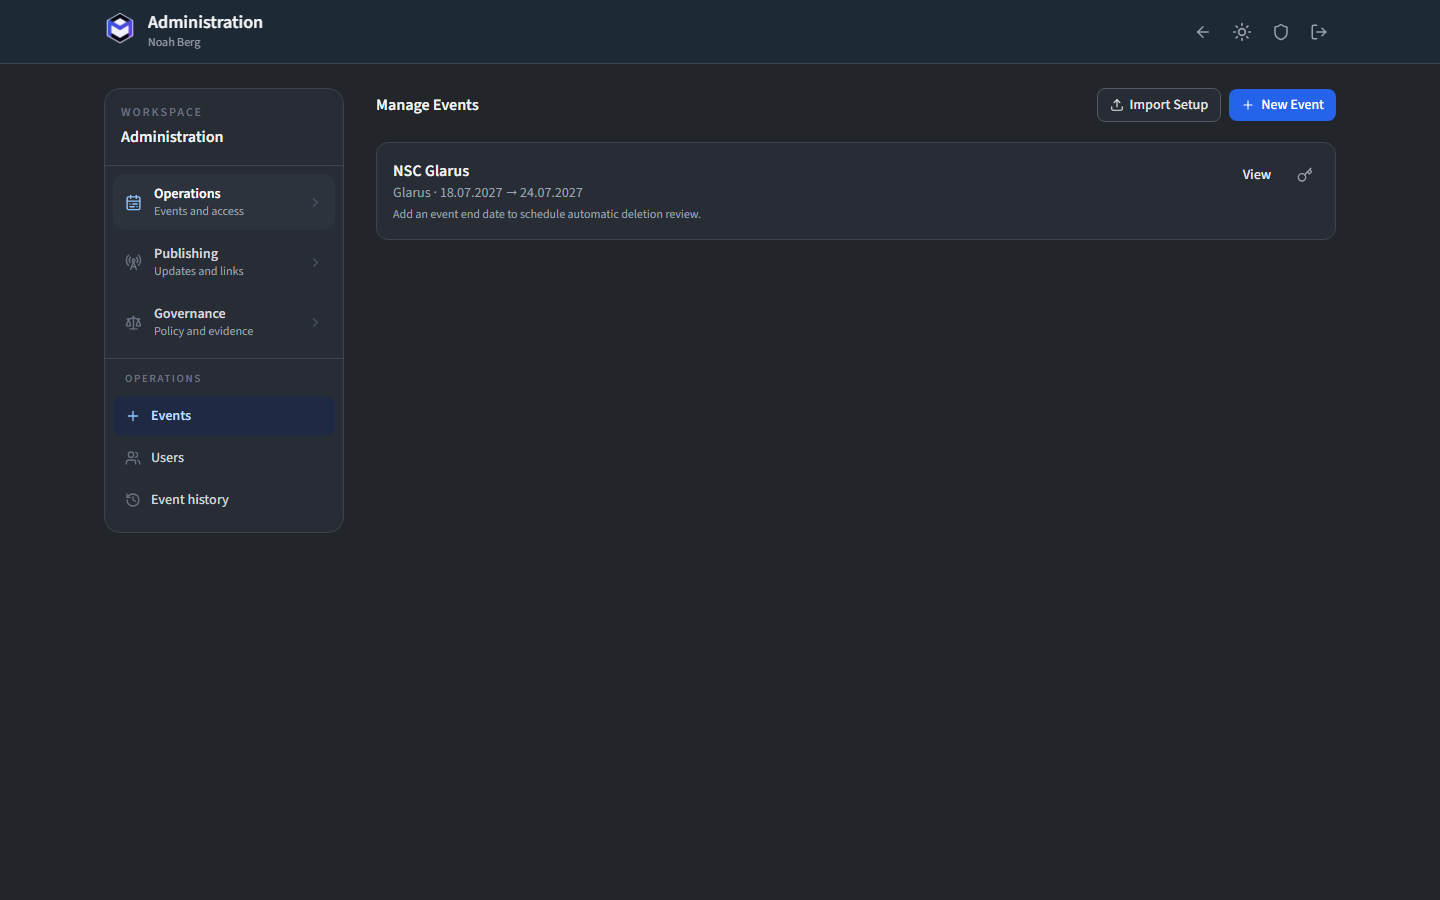
Task: Open the Users section
Action: point(224,458)
